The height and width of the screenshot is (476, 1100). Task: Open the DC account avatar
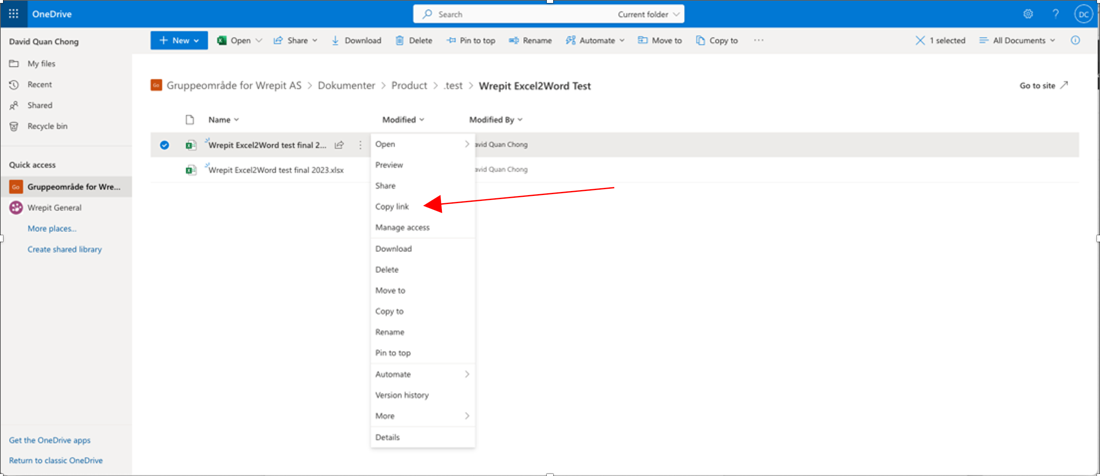(1082, 14)
